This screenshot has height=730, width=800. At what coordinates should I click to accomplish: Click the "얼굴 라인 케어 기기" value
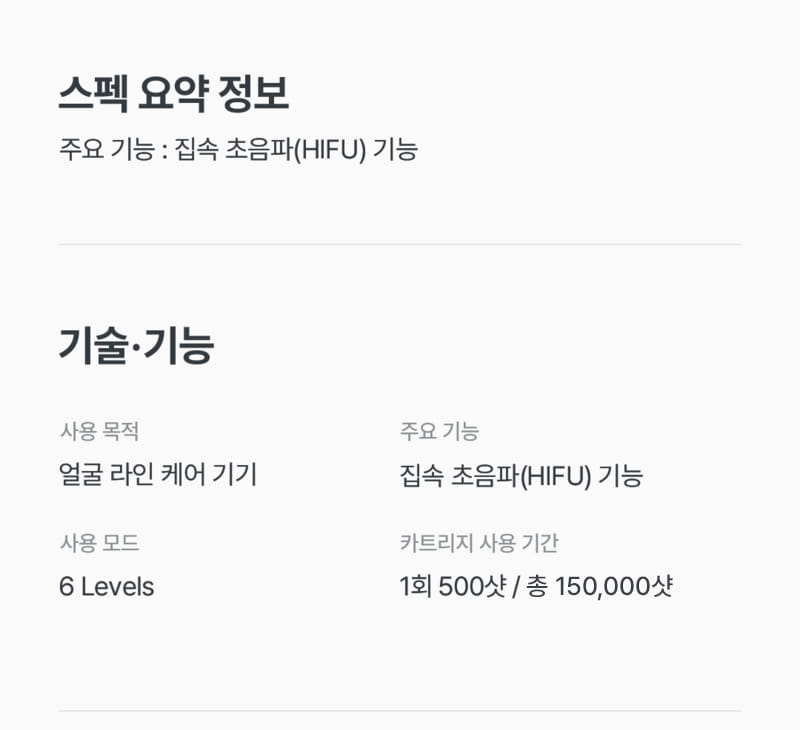pyautogui.click(x=158, y=475)
